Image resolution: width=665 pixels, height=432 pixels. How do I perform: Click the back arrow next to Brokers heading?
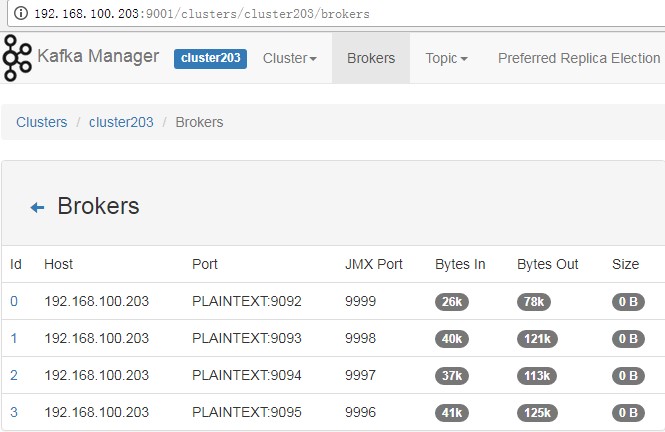[37, 207]
